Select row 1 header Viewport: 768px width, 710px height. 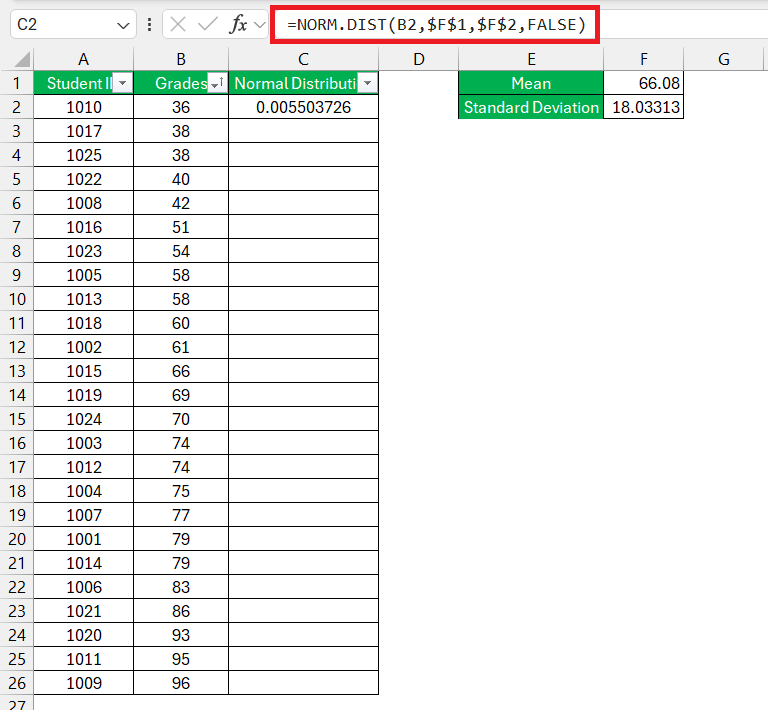[x=17, y=83]
